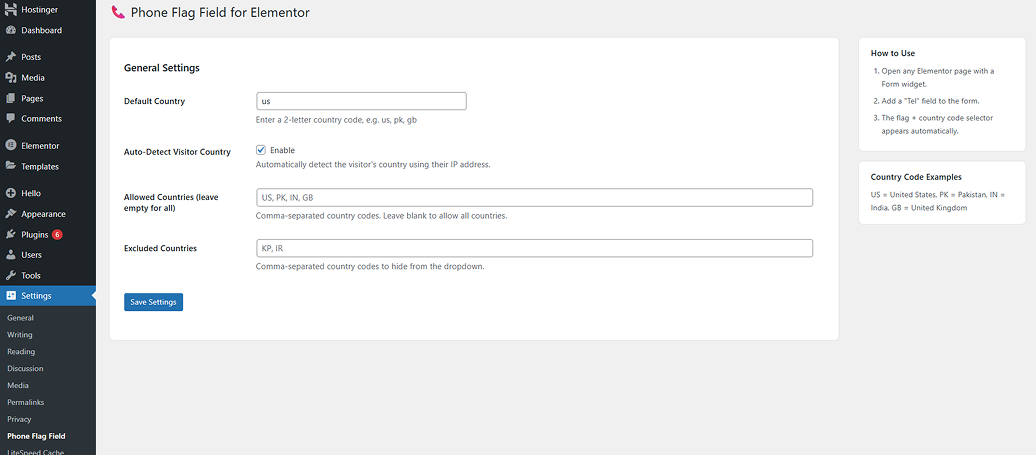This screenshot has width=1036, height=455.
Task: Open Media settings submenu item
Action: point(18,385)
